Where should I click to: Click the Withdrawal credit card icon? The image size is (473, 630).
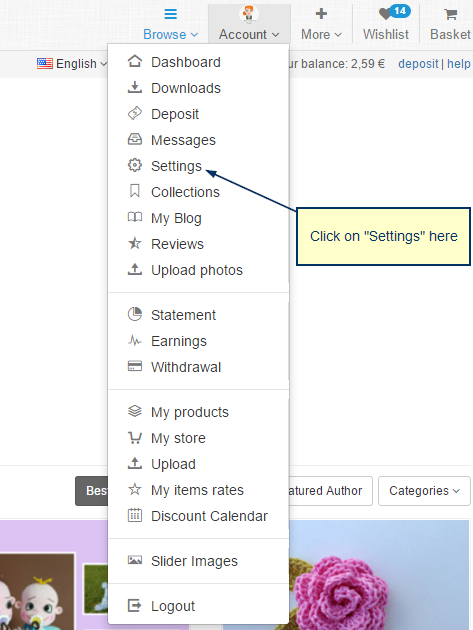[135, 366]
